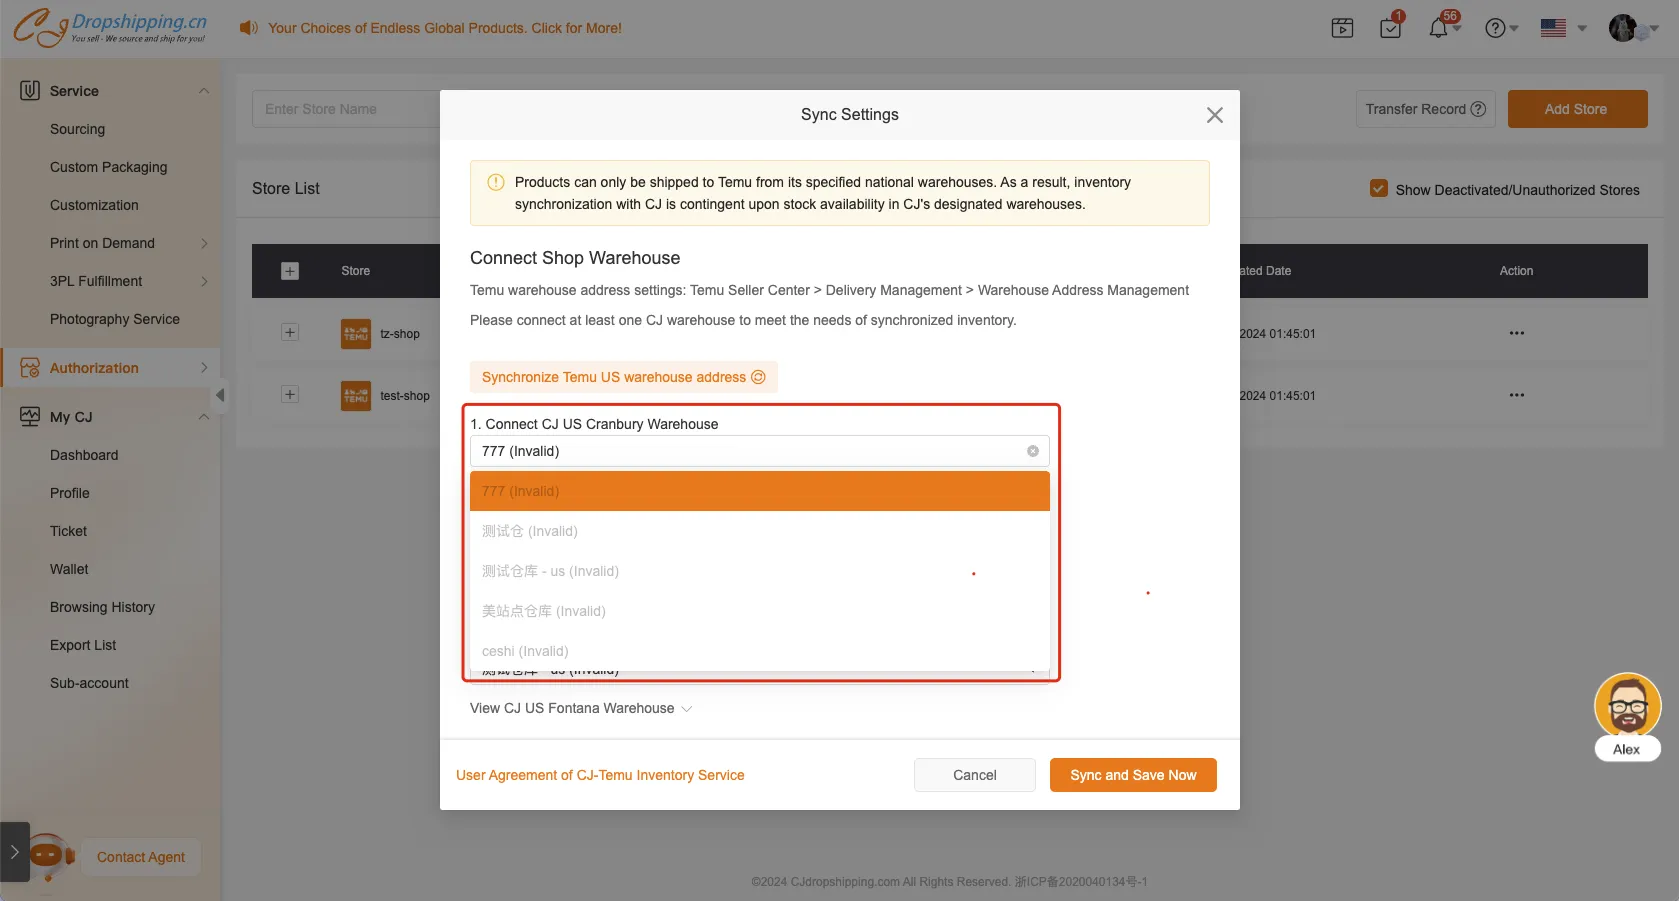Click Sync and Save Now button

(x=1132, y=775)
